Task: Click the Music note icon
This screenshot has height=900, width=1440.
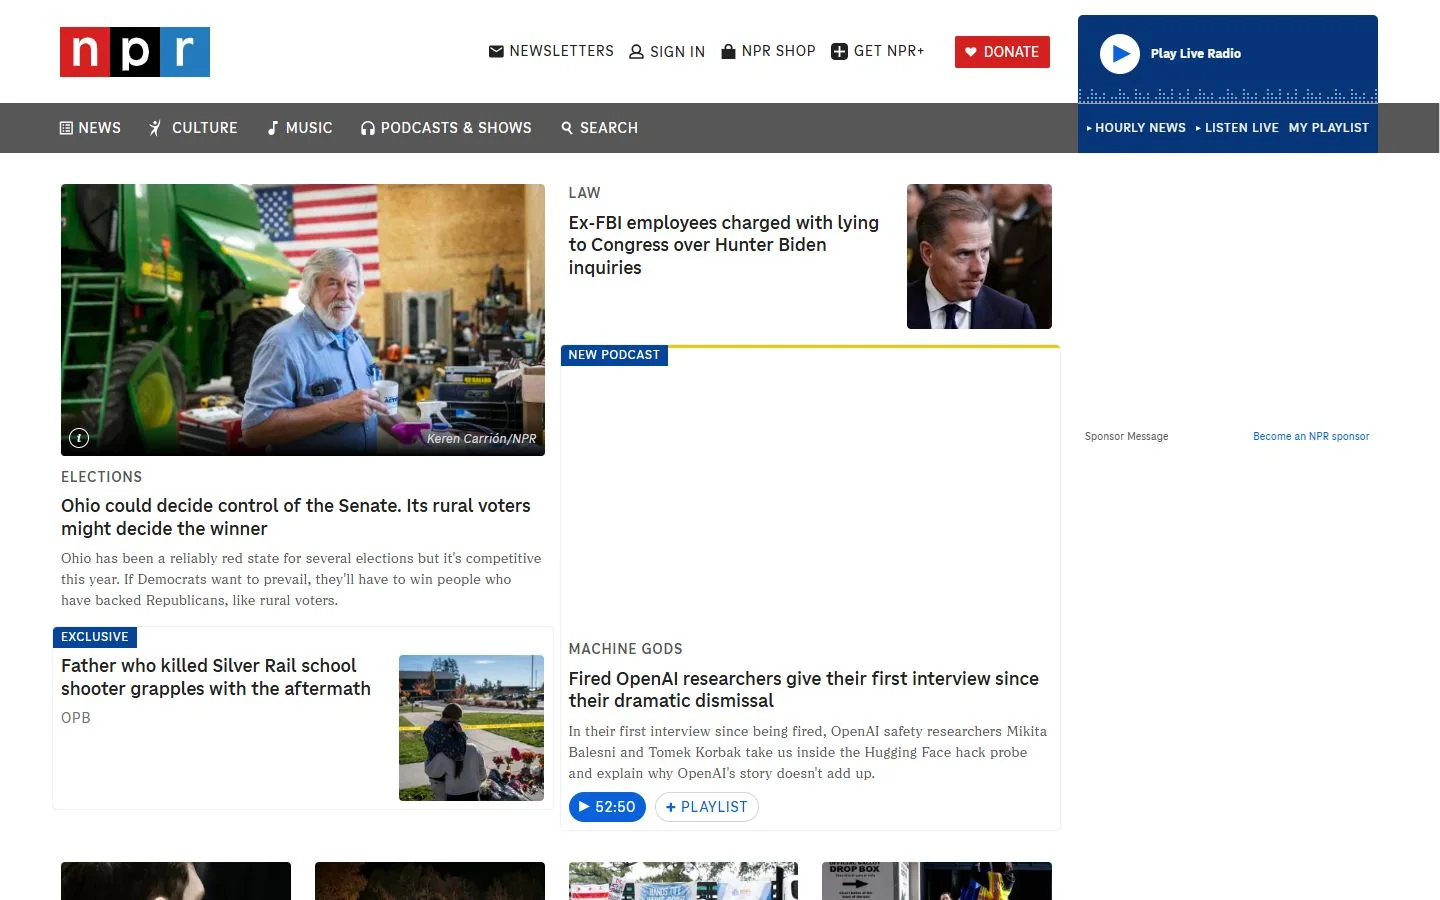Action: pos(272,128)
